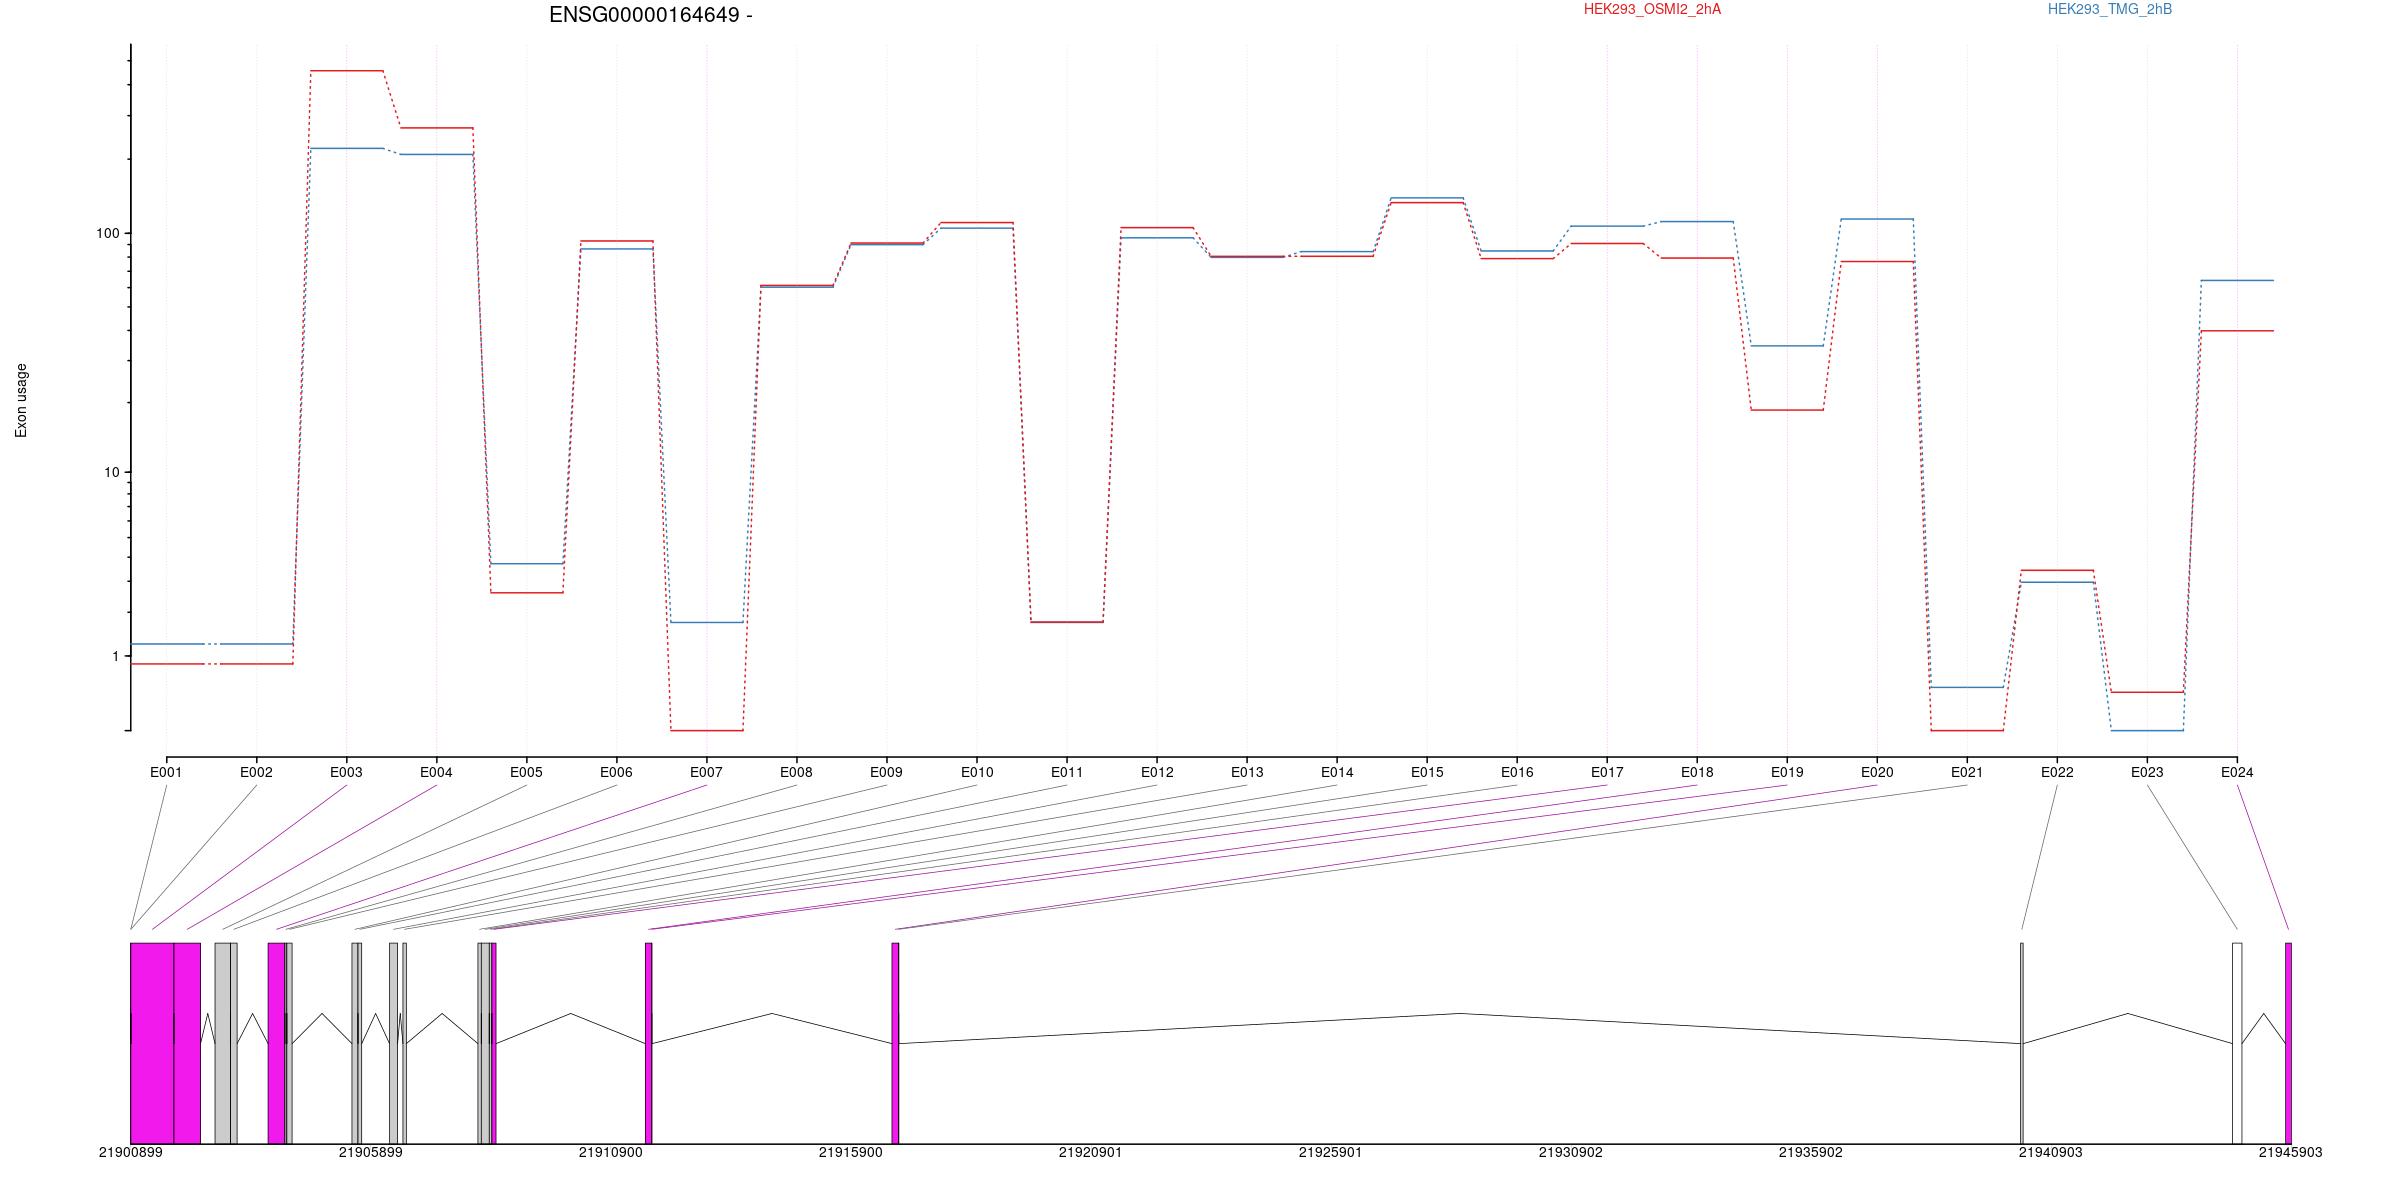Click genomic coordinate 21915900

click(850, 1152)
